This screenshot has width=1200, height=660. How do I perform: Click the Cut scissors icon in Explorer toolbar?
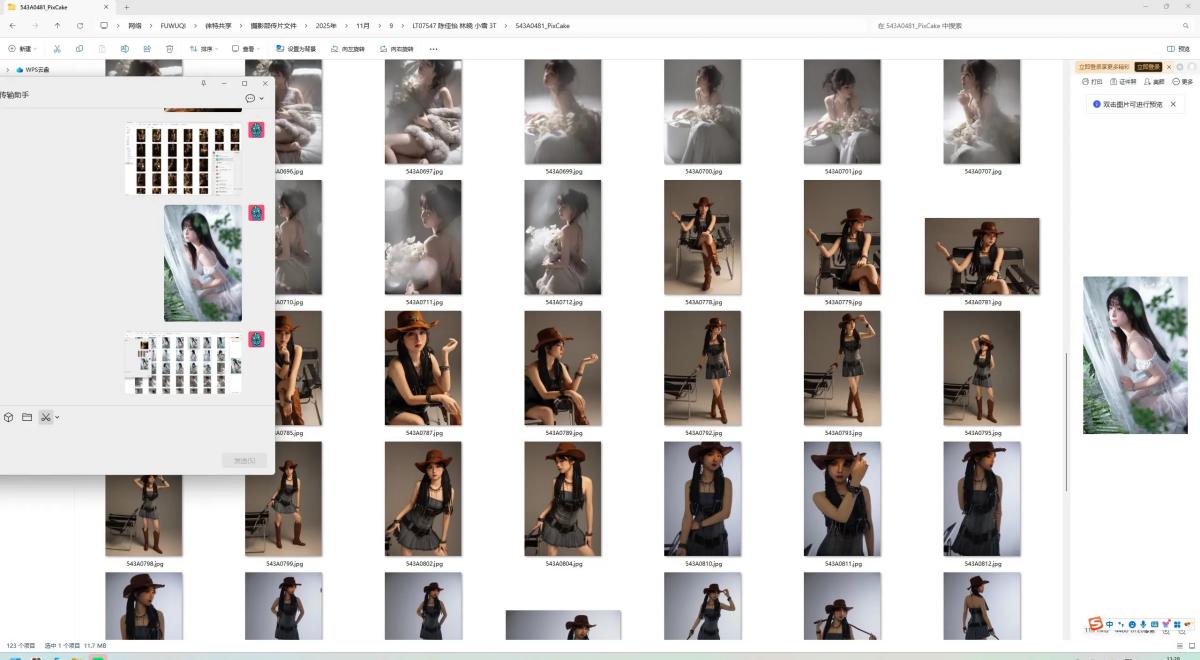pos(57,48)
